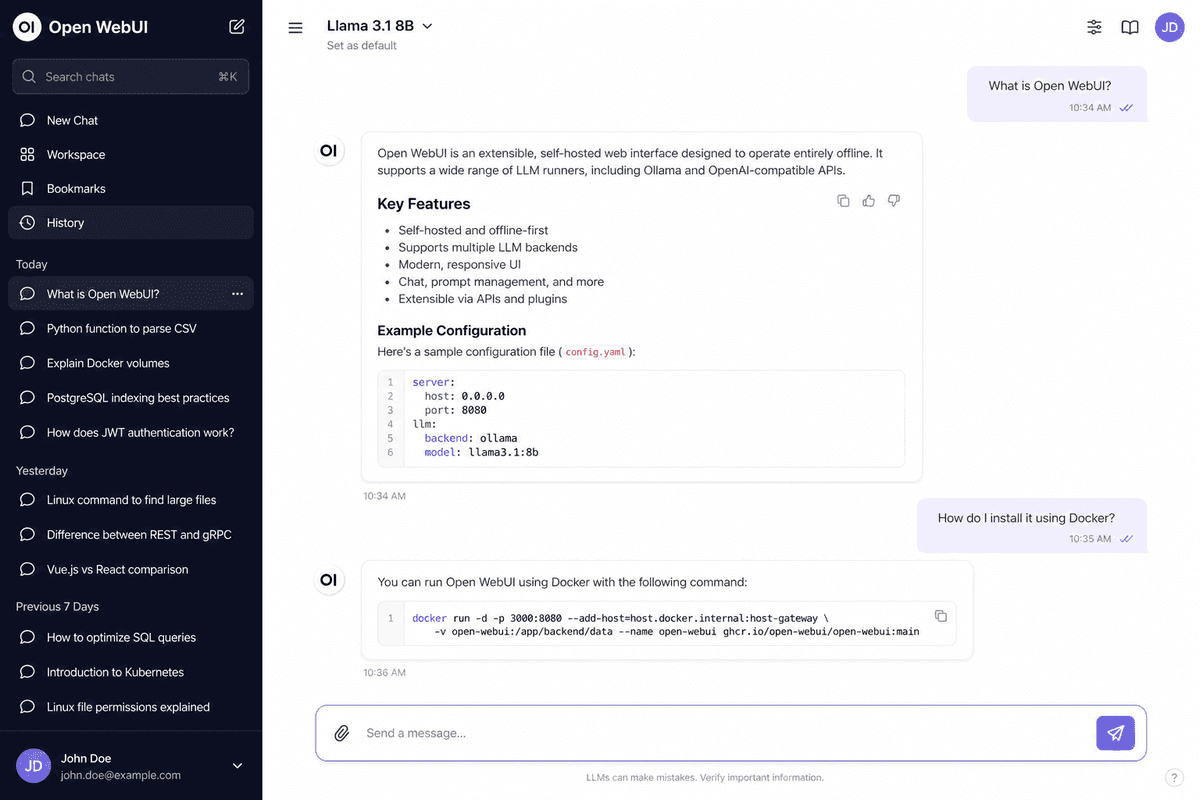The width and height of the screenshot is (1200, 800).
Task: Click the send message paper plane button
Action: tap(1115, 733)
